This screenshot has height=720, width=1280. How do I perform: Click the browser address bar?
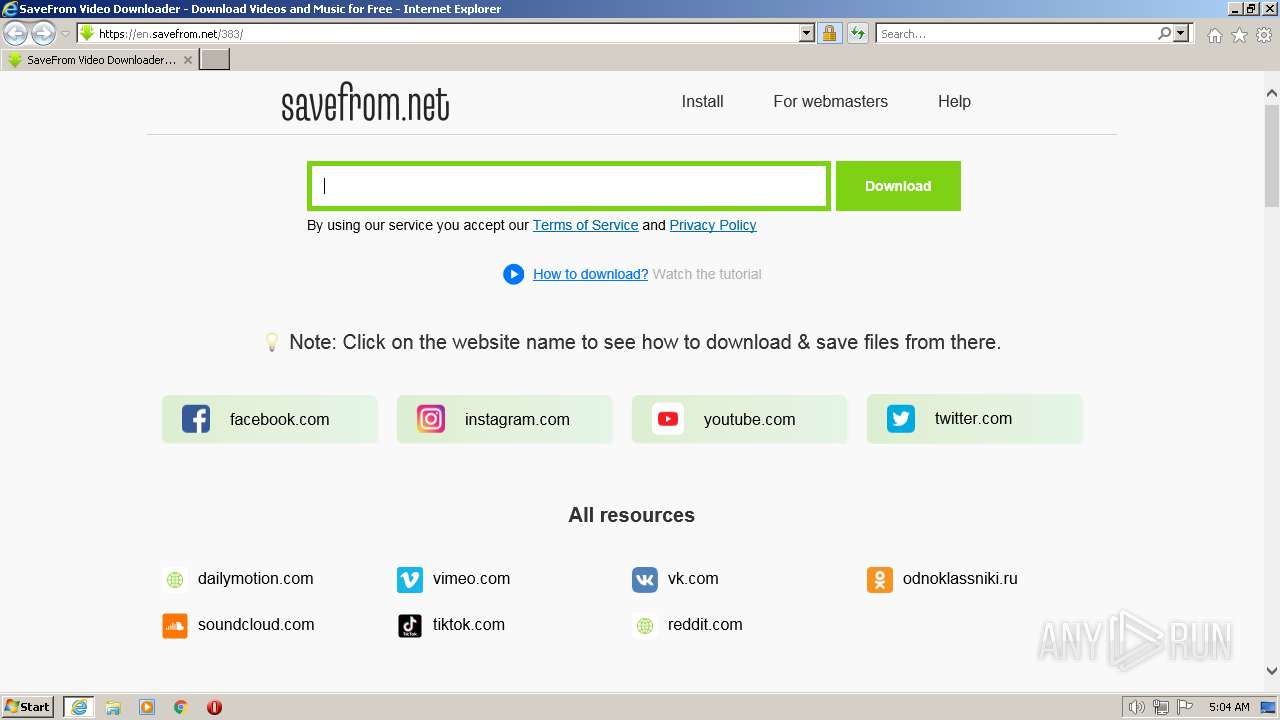[446, 33]
